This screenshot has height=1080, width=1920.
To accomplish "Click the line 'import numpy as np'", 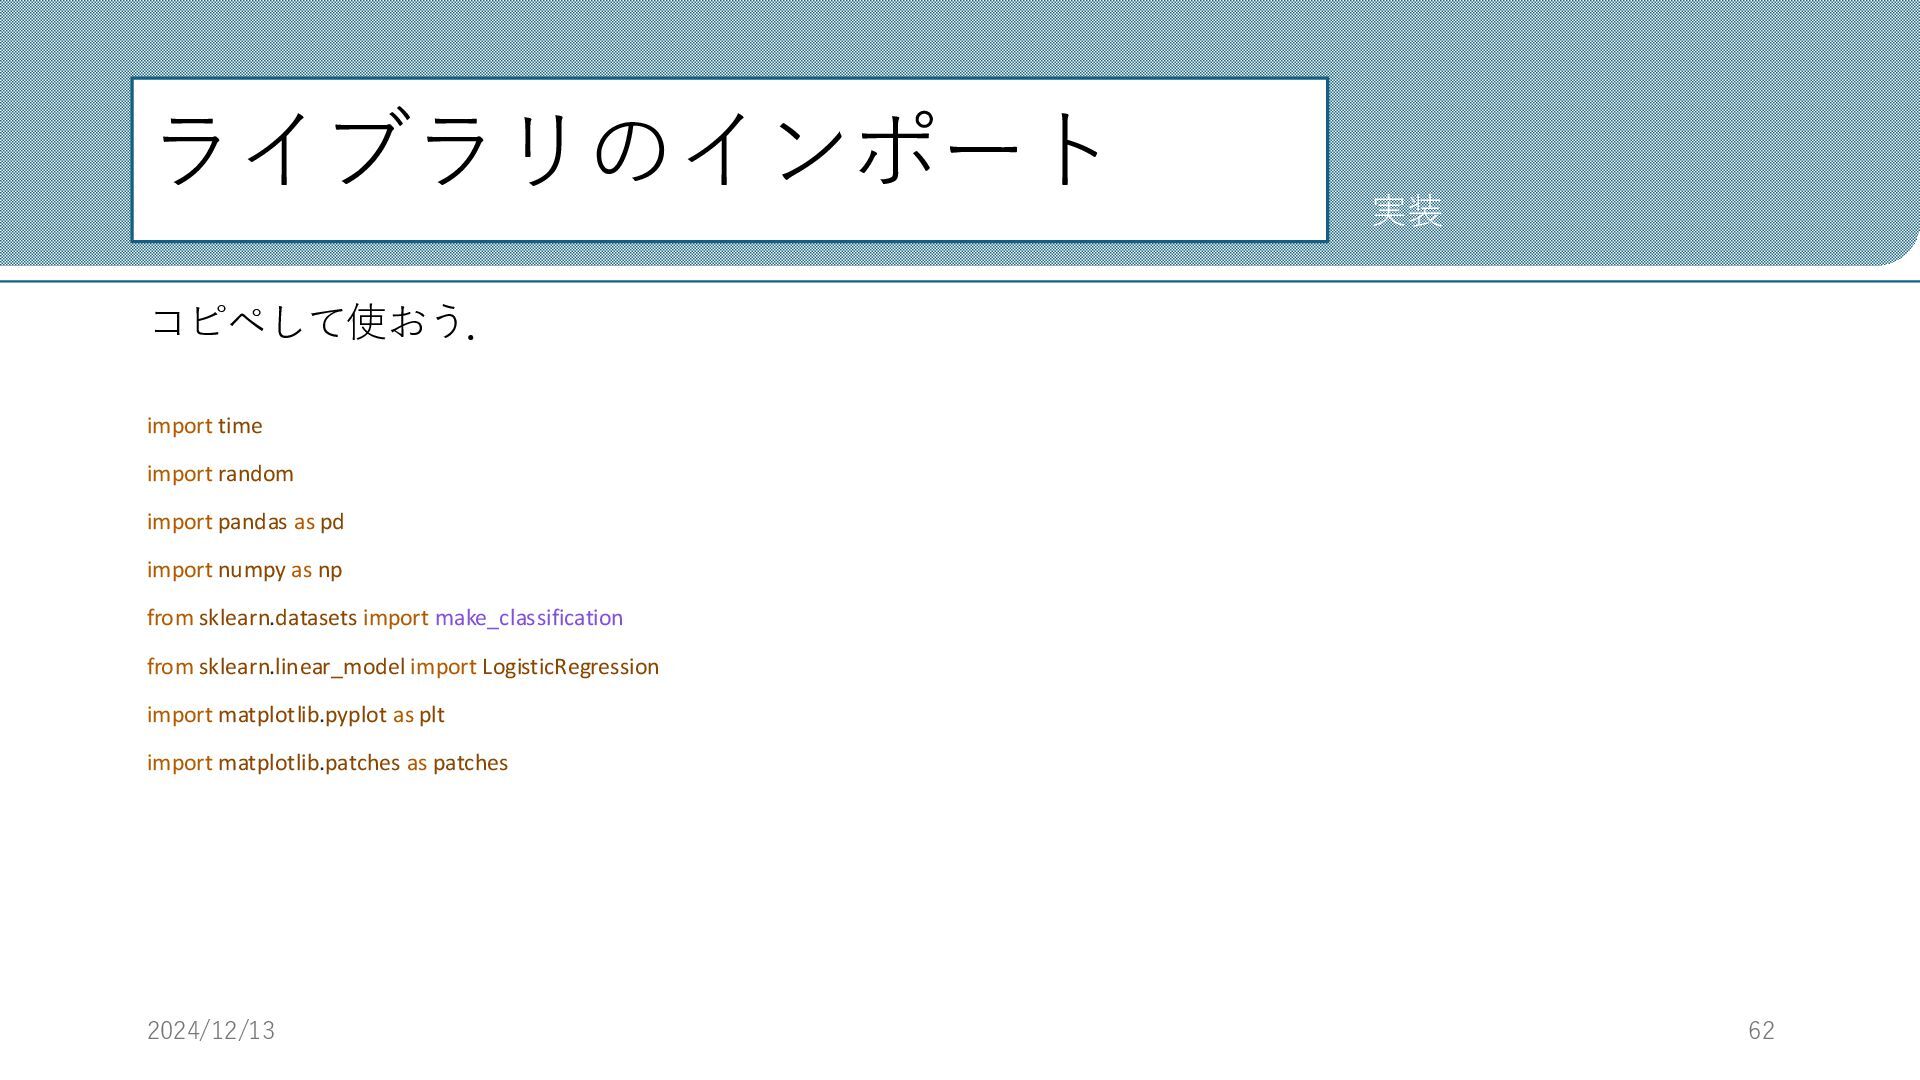I will point(244,570).
